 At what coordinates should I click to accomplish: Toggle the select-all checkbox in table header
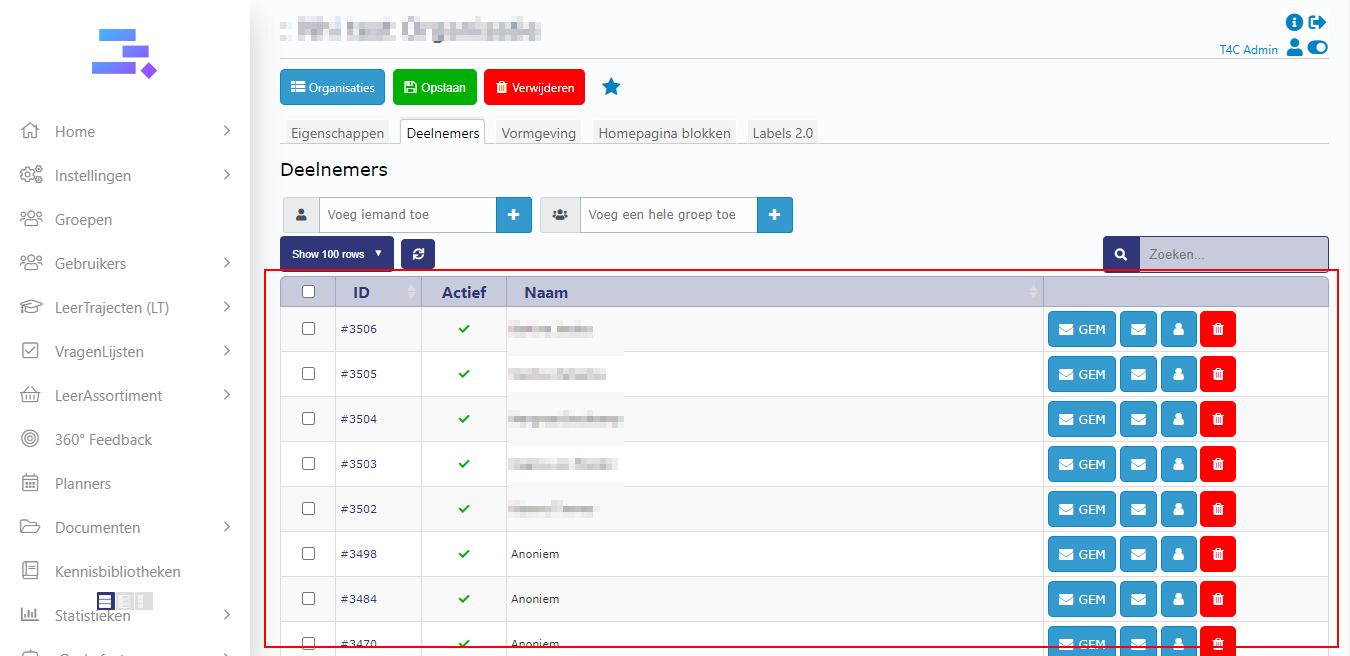click(308, 292)
